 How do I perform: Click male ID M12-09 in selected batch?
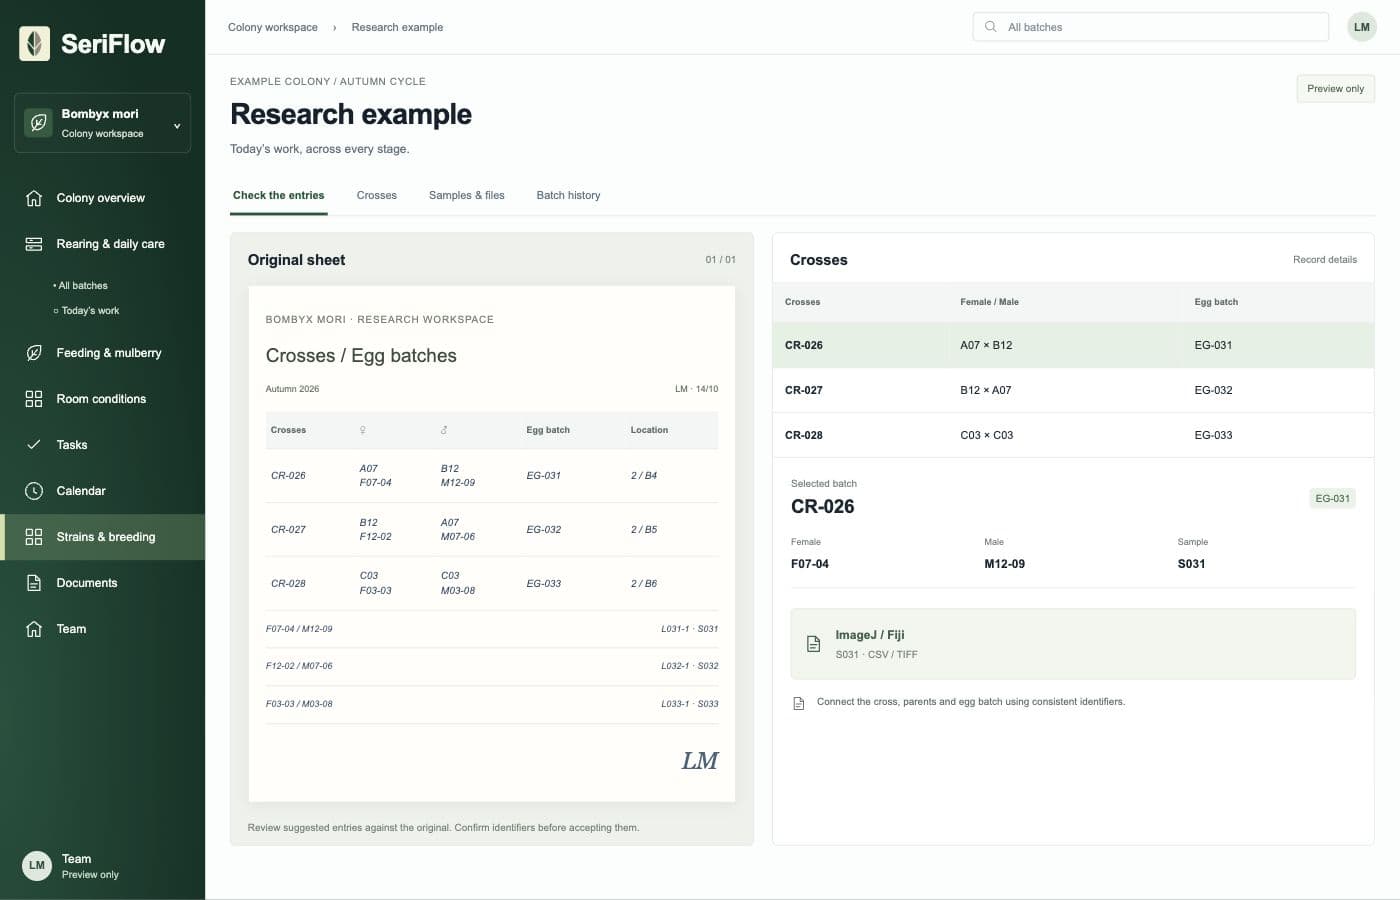[x=1004, y=564]
